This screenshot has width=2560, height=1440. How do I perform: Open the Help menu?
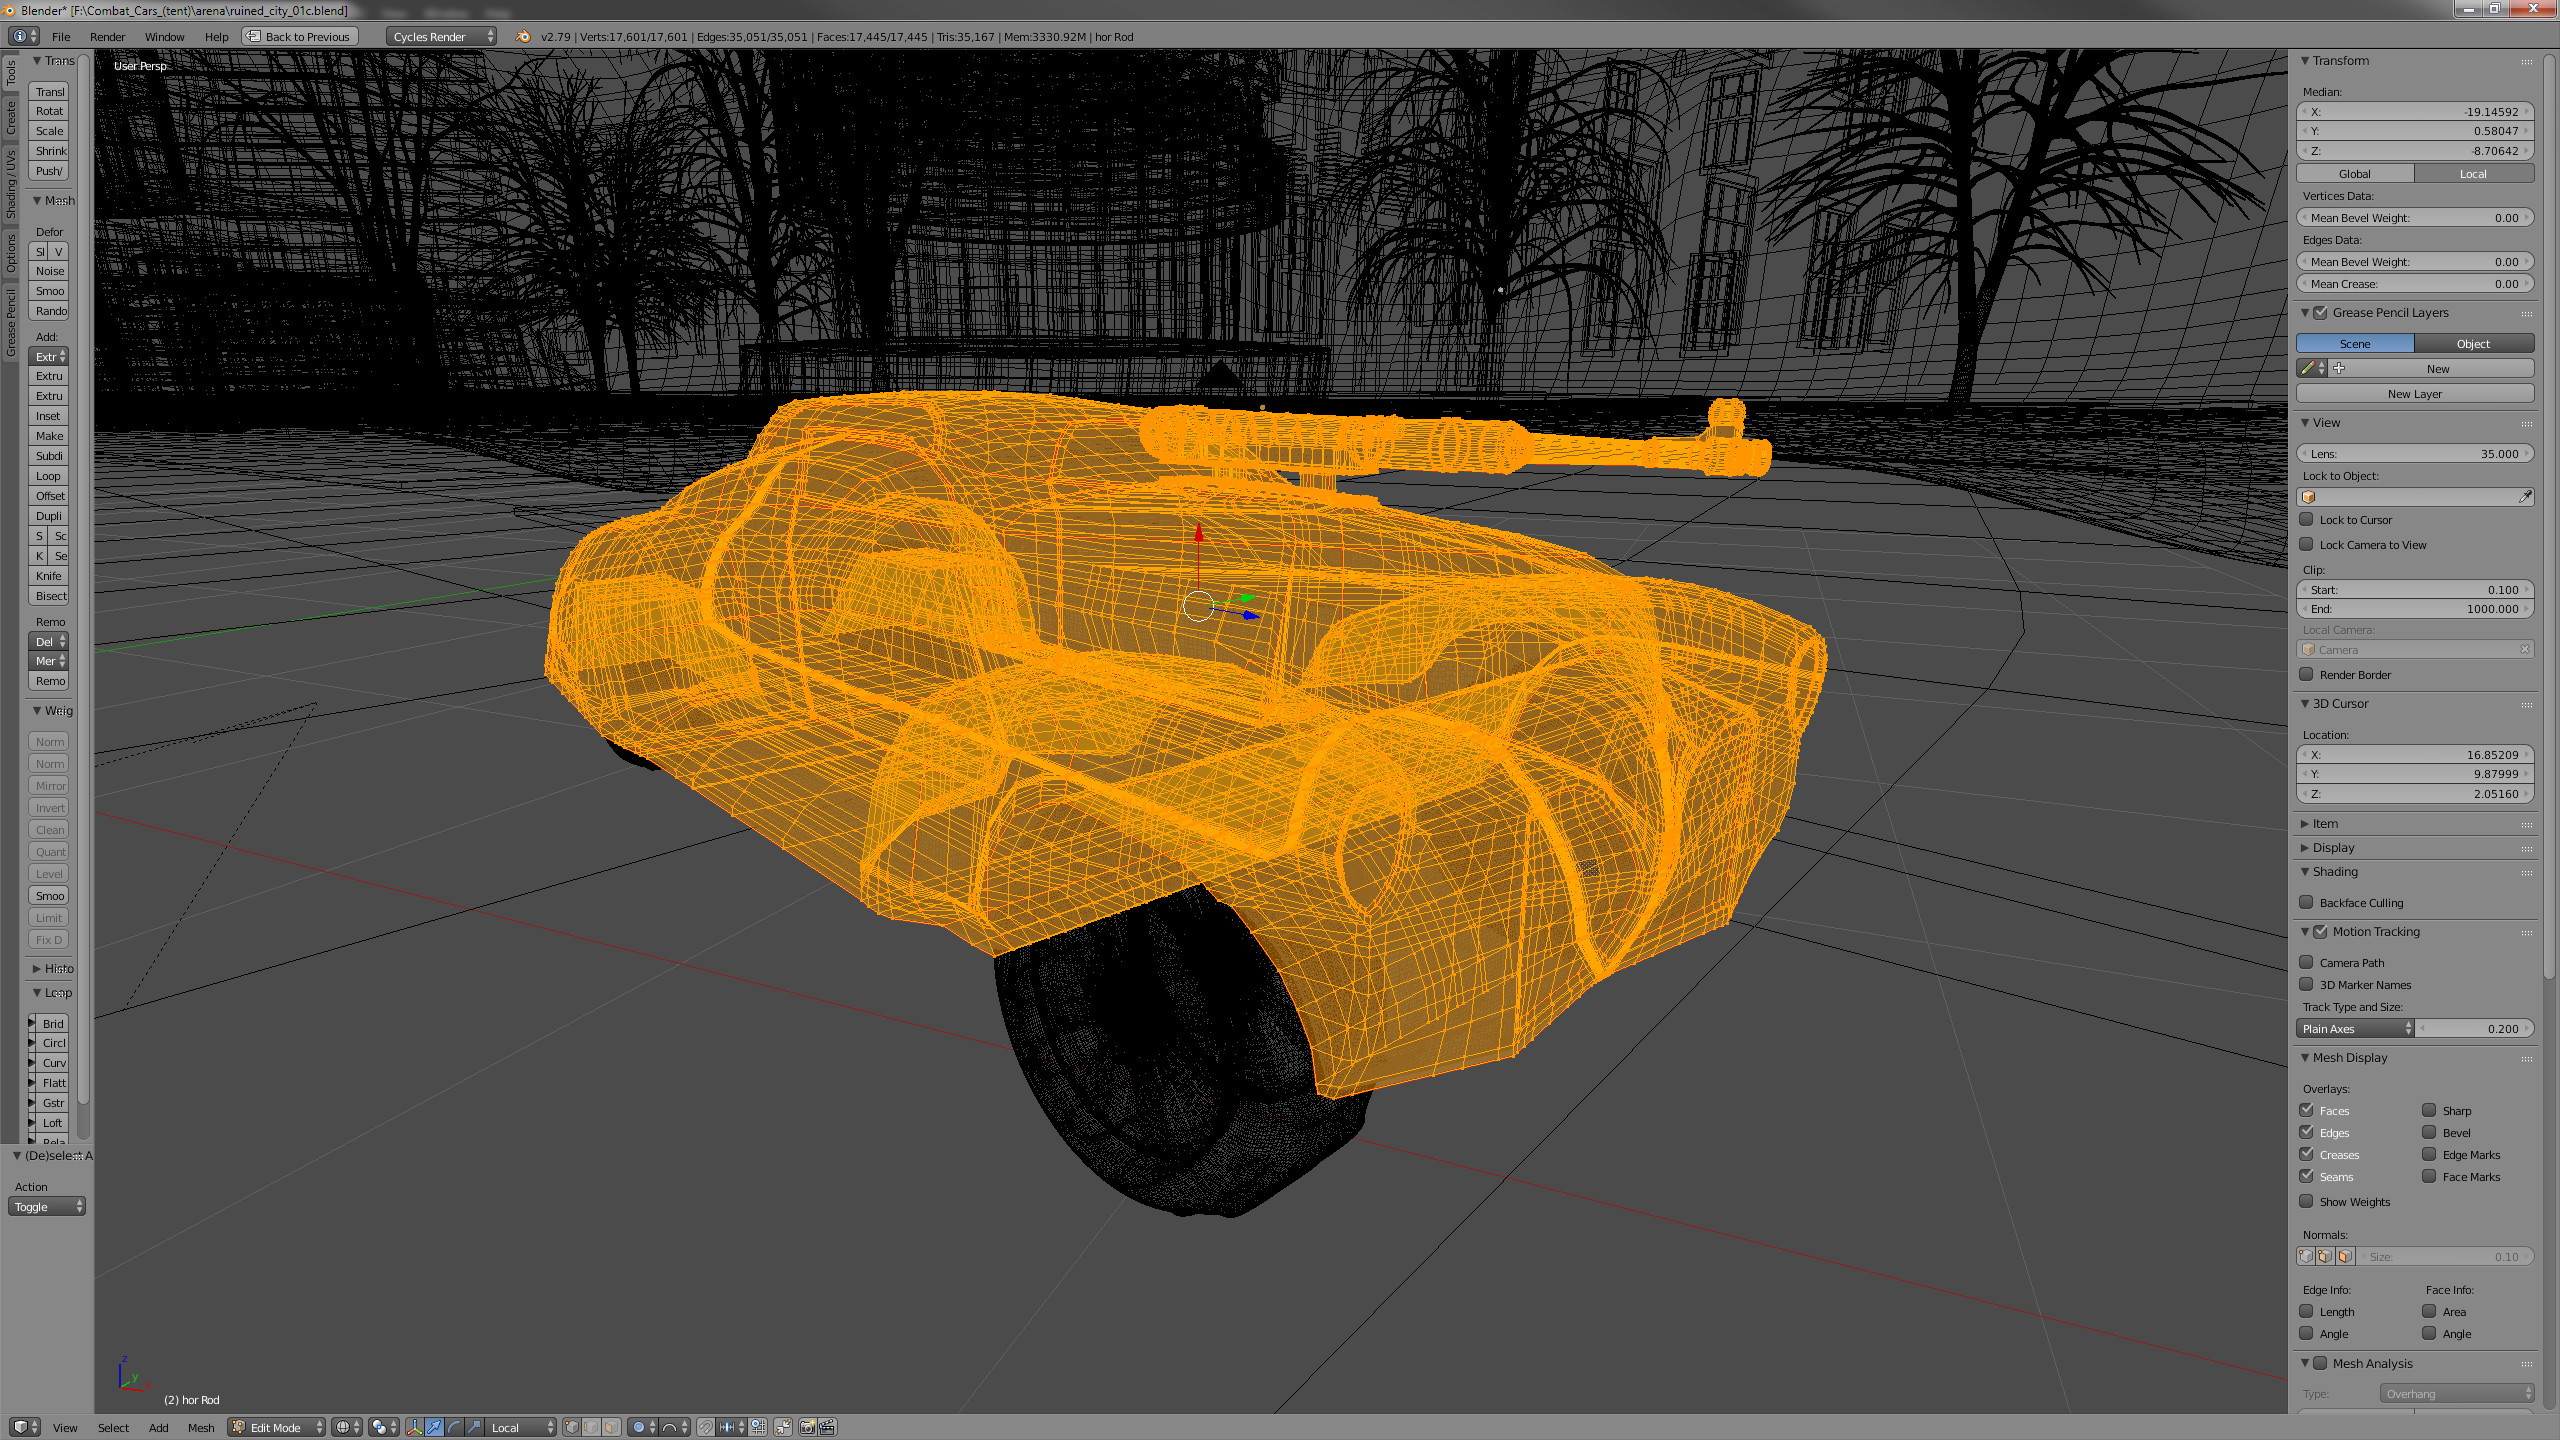click(216, 36)
